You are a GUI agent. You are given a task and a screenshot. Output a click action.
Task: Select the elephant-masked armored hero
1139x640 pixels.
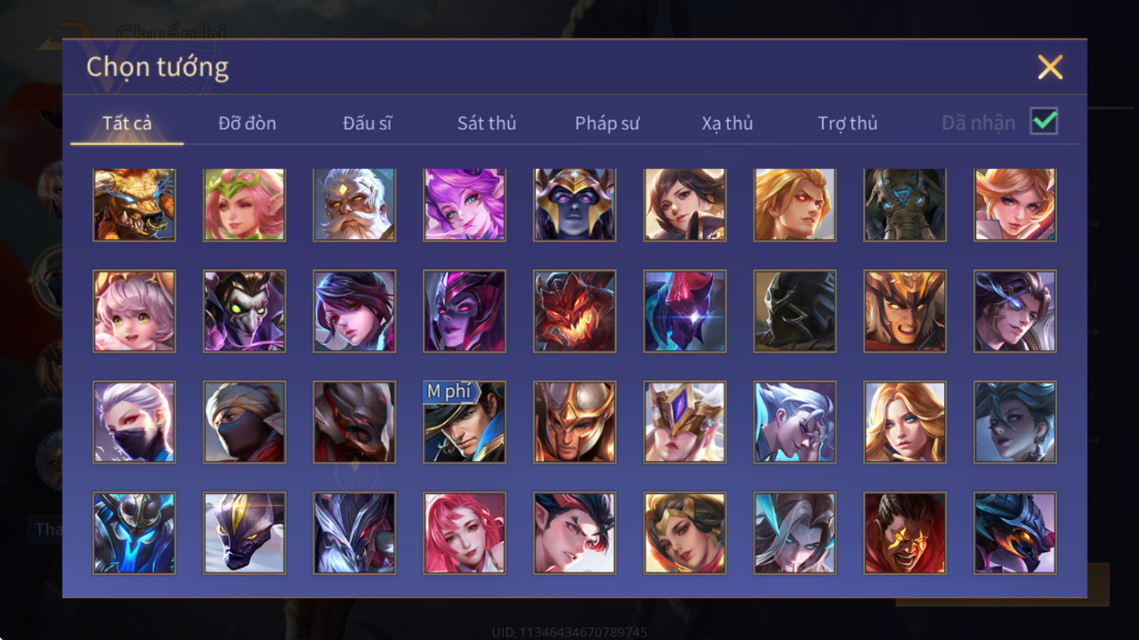(x=905, y=205)
